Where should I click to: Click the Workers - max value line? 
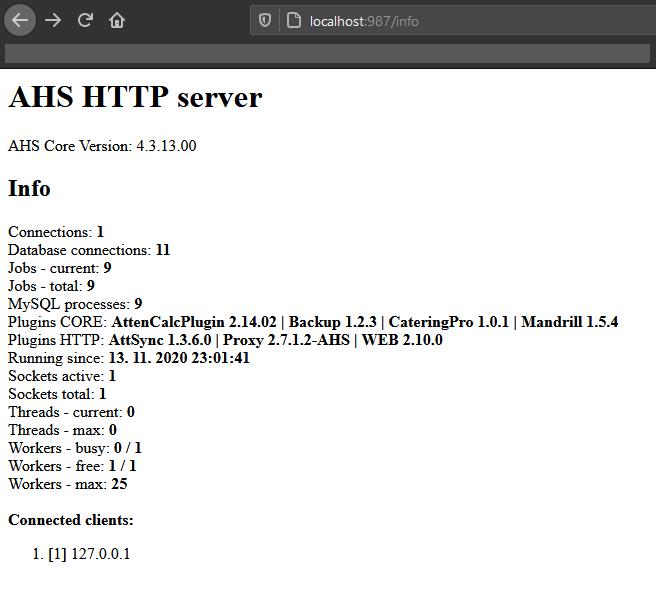point(67,484)
